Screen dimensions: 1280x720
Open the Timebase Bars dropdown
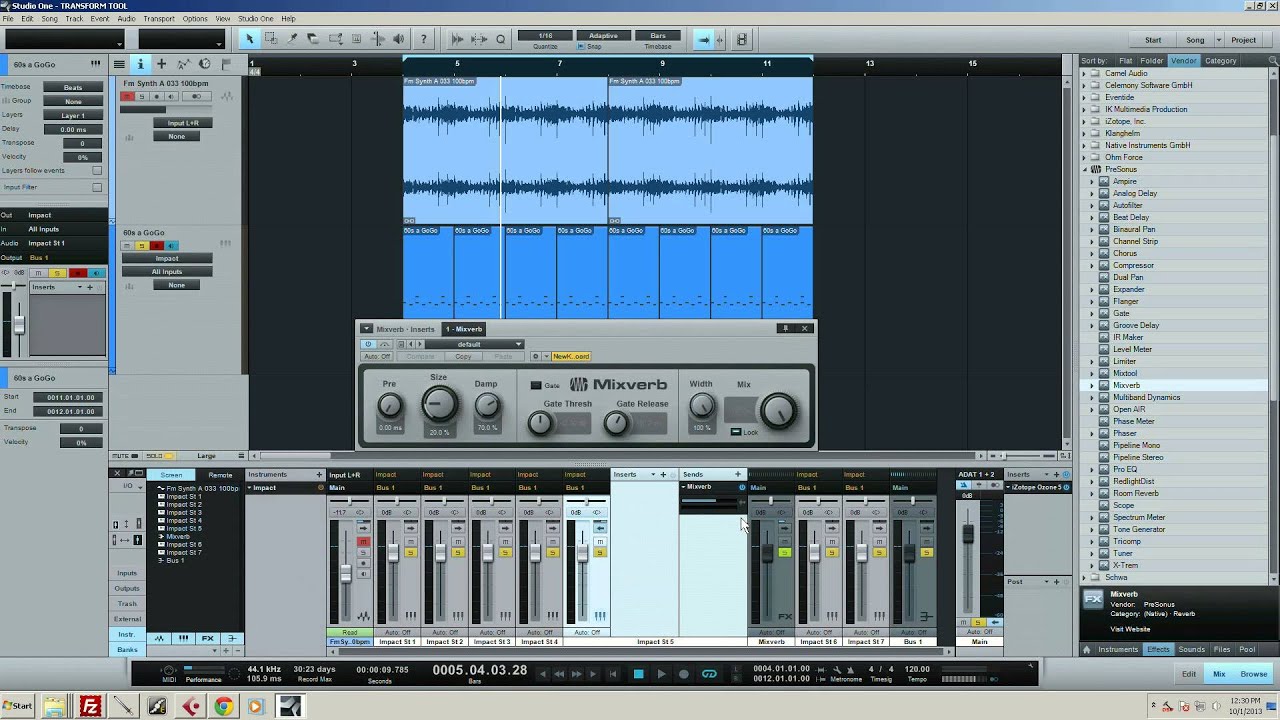click(658, 36)
